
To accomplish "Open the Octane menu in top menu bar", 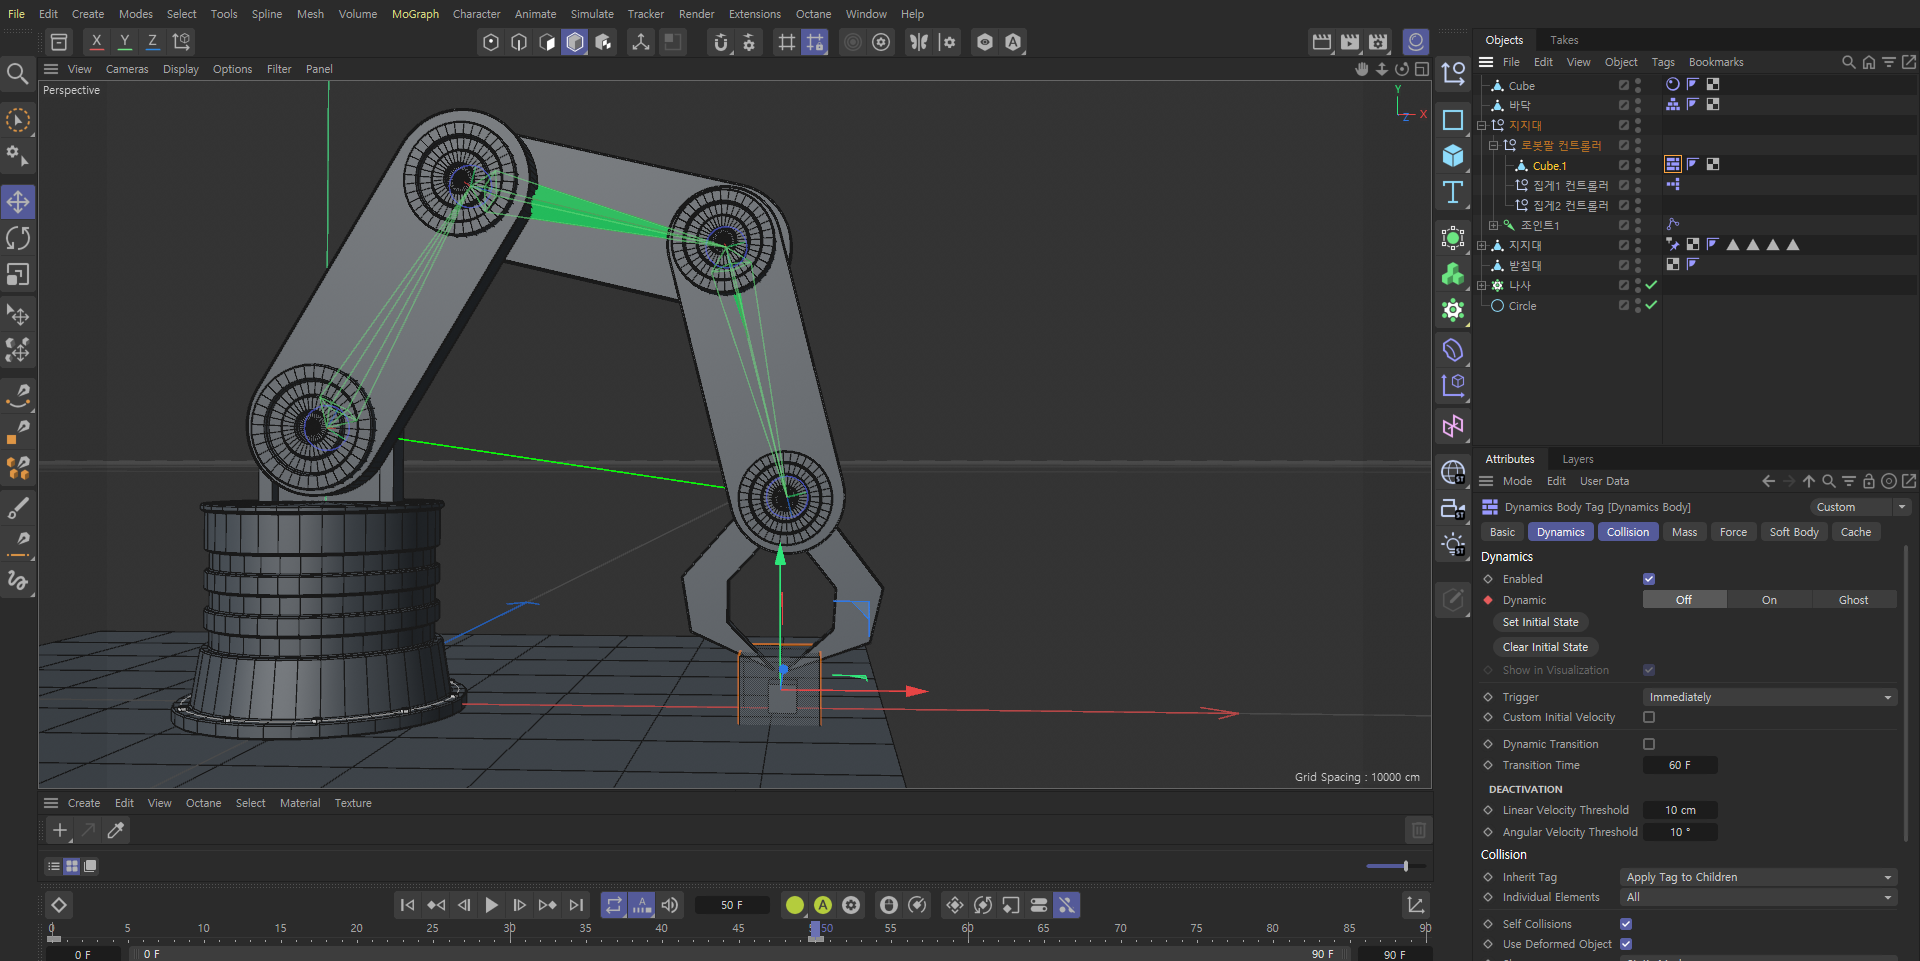I will tap(813, 14).
